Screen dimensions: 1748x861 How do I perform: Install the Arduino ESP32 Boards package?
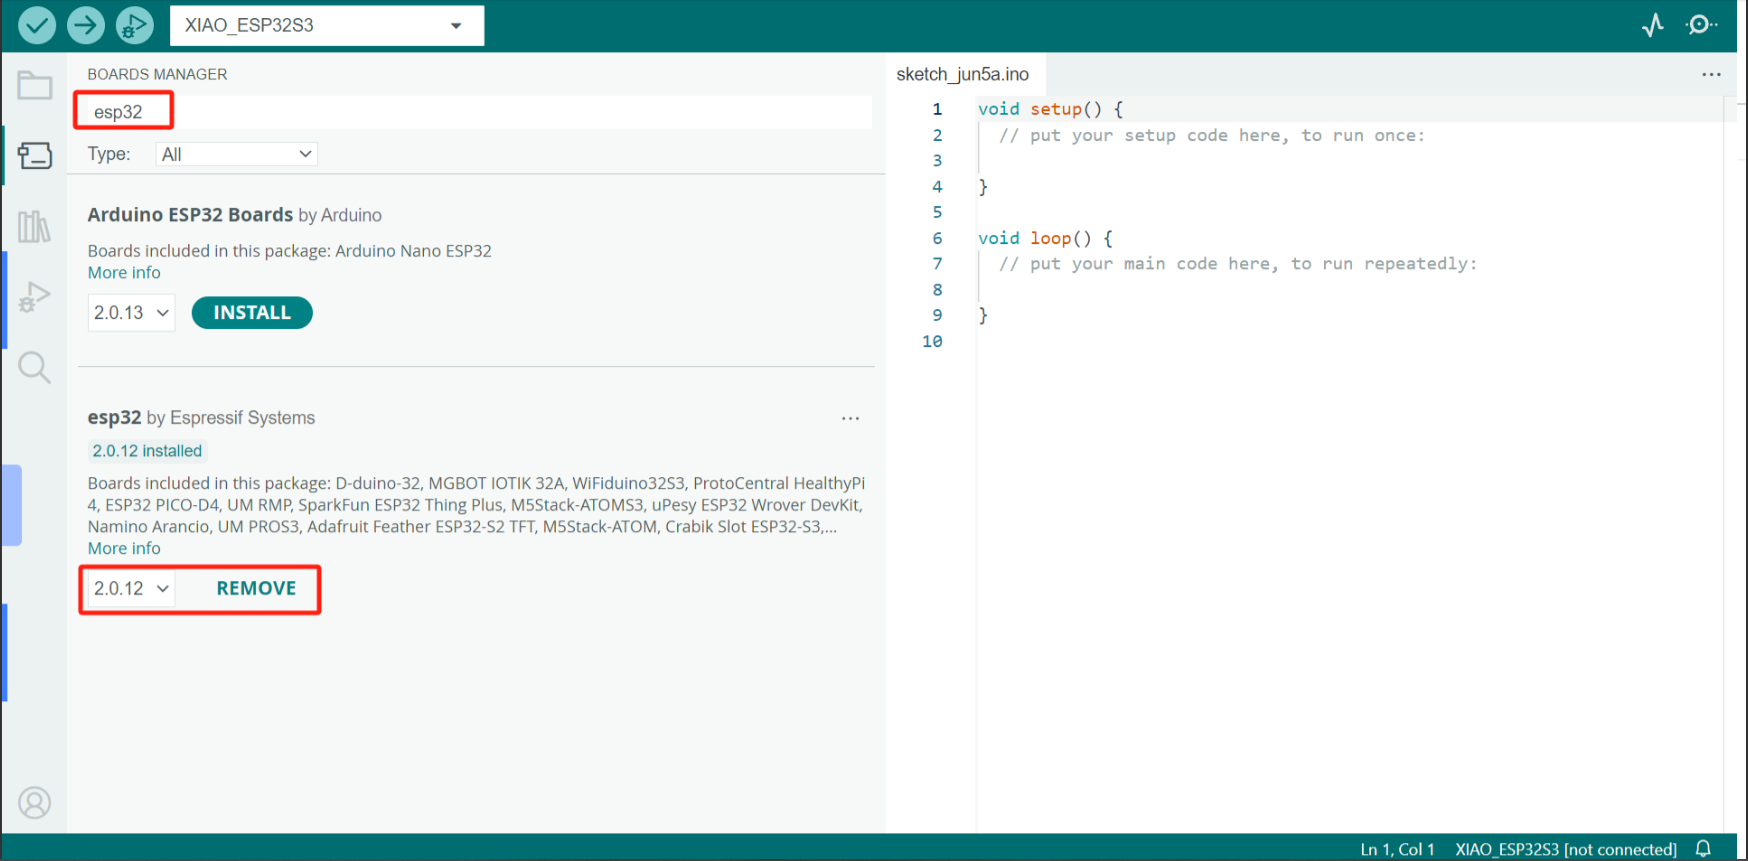coord(252,313)
